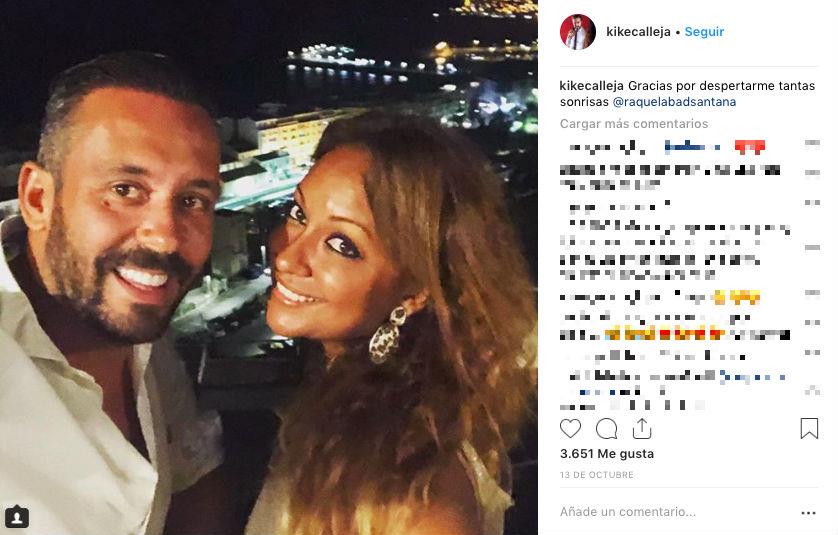Screen dimensions: 838x535
Task: Open the kikecalleja username in the header
Action: 638,32
